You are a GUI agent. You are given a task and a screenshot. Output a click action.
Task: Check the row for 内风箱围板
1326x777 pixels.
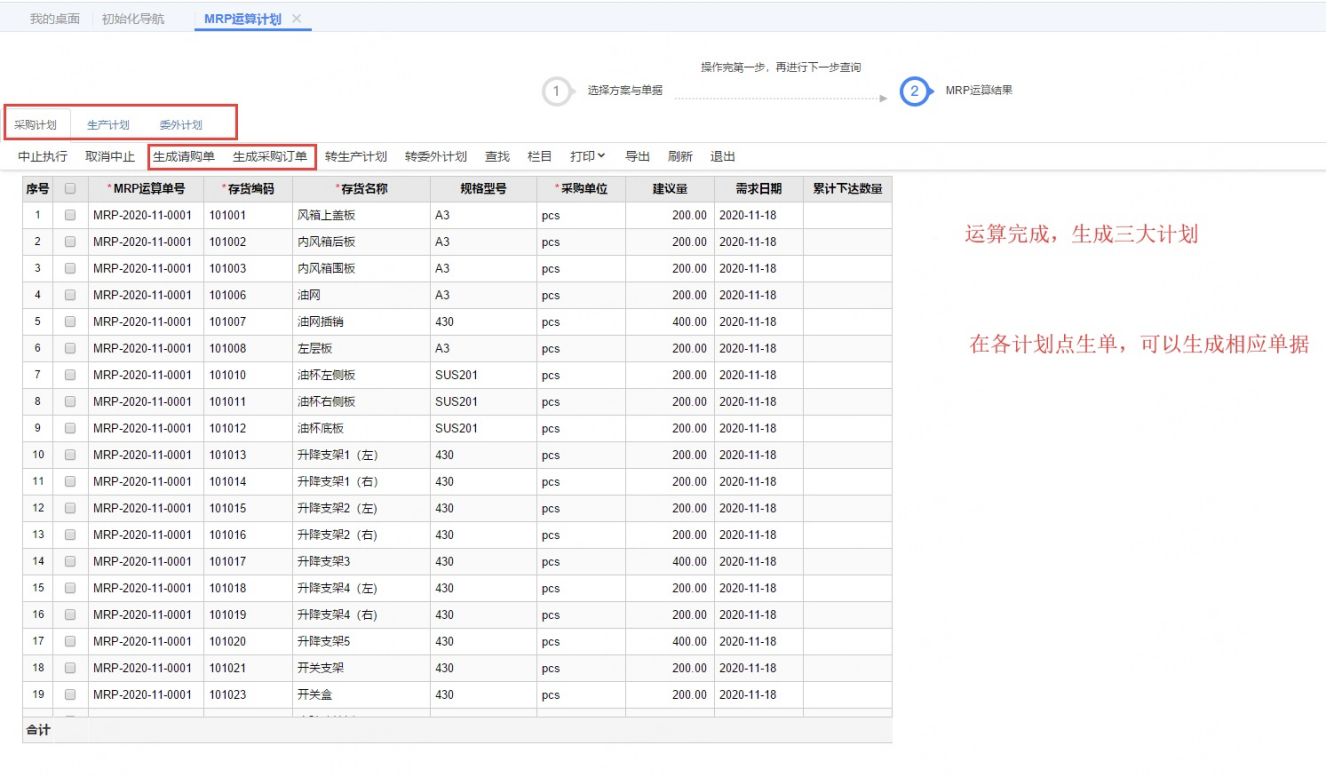coord(70,268)
